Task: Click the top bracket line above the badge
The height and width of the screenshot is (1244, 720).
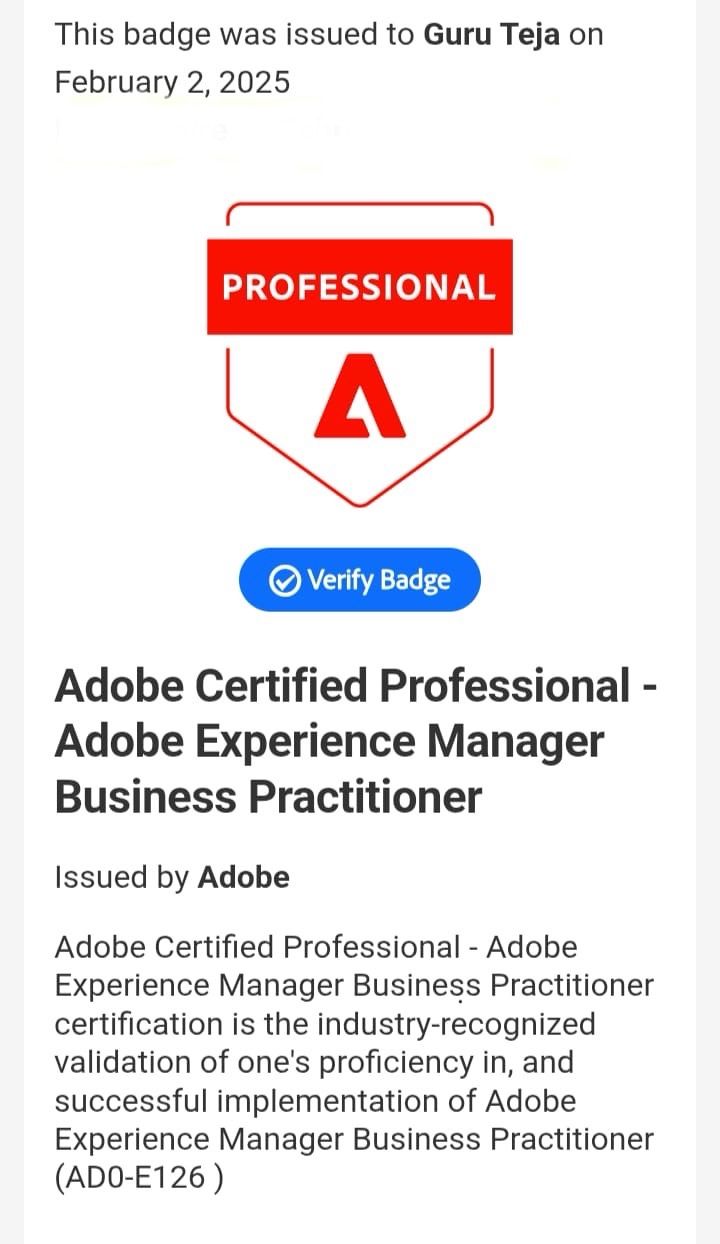Action: click(x=359, y=207)
